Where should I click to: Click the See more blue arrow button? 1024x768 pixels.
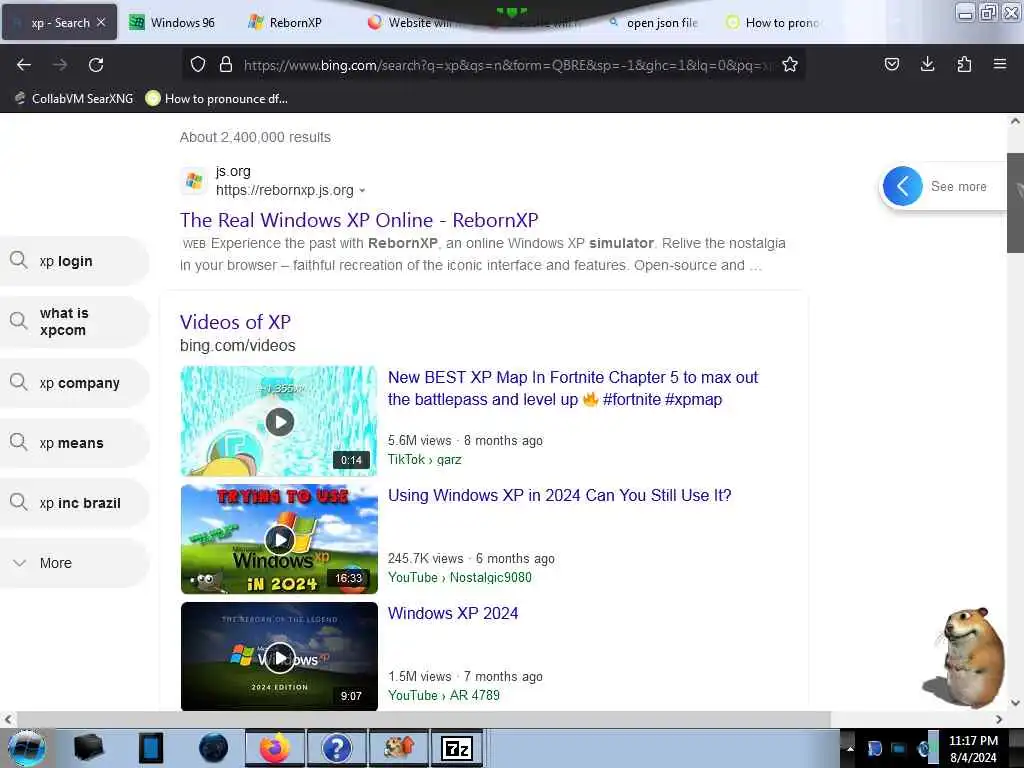pyautogui.click(x=903, y=186)
